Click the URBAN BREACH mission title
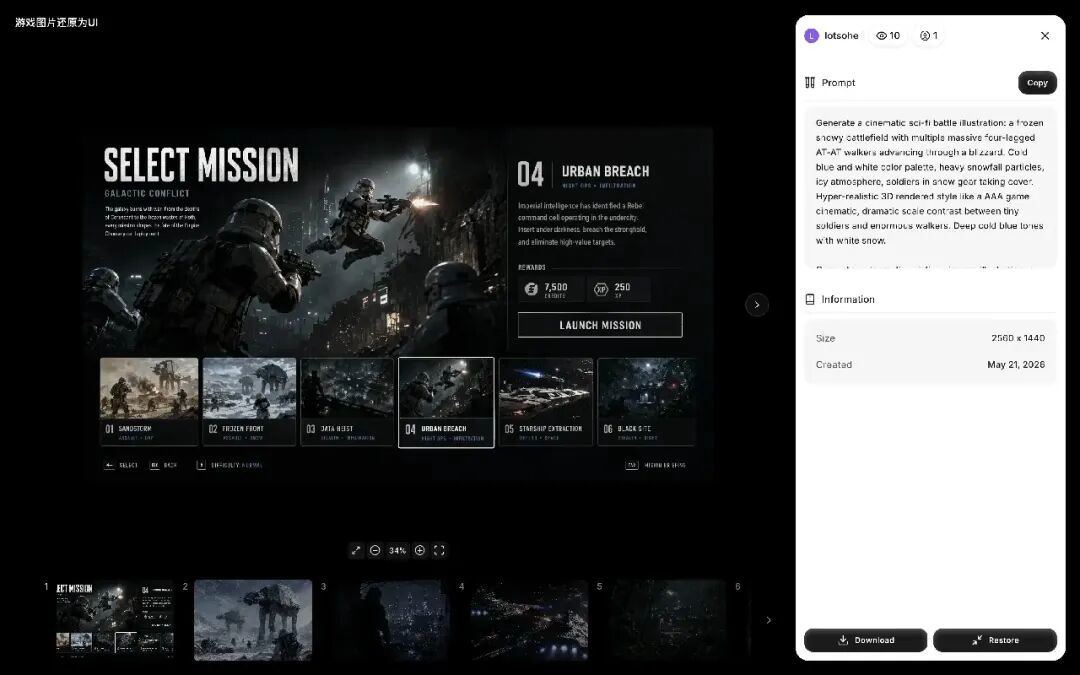The width and height of the screenshot is (1080, 675). [x=605, y=172]
